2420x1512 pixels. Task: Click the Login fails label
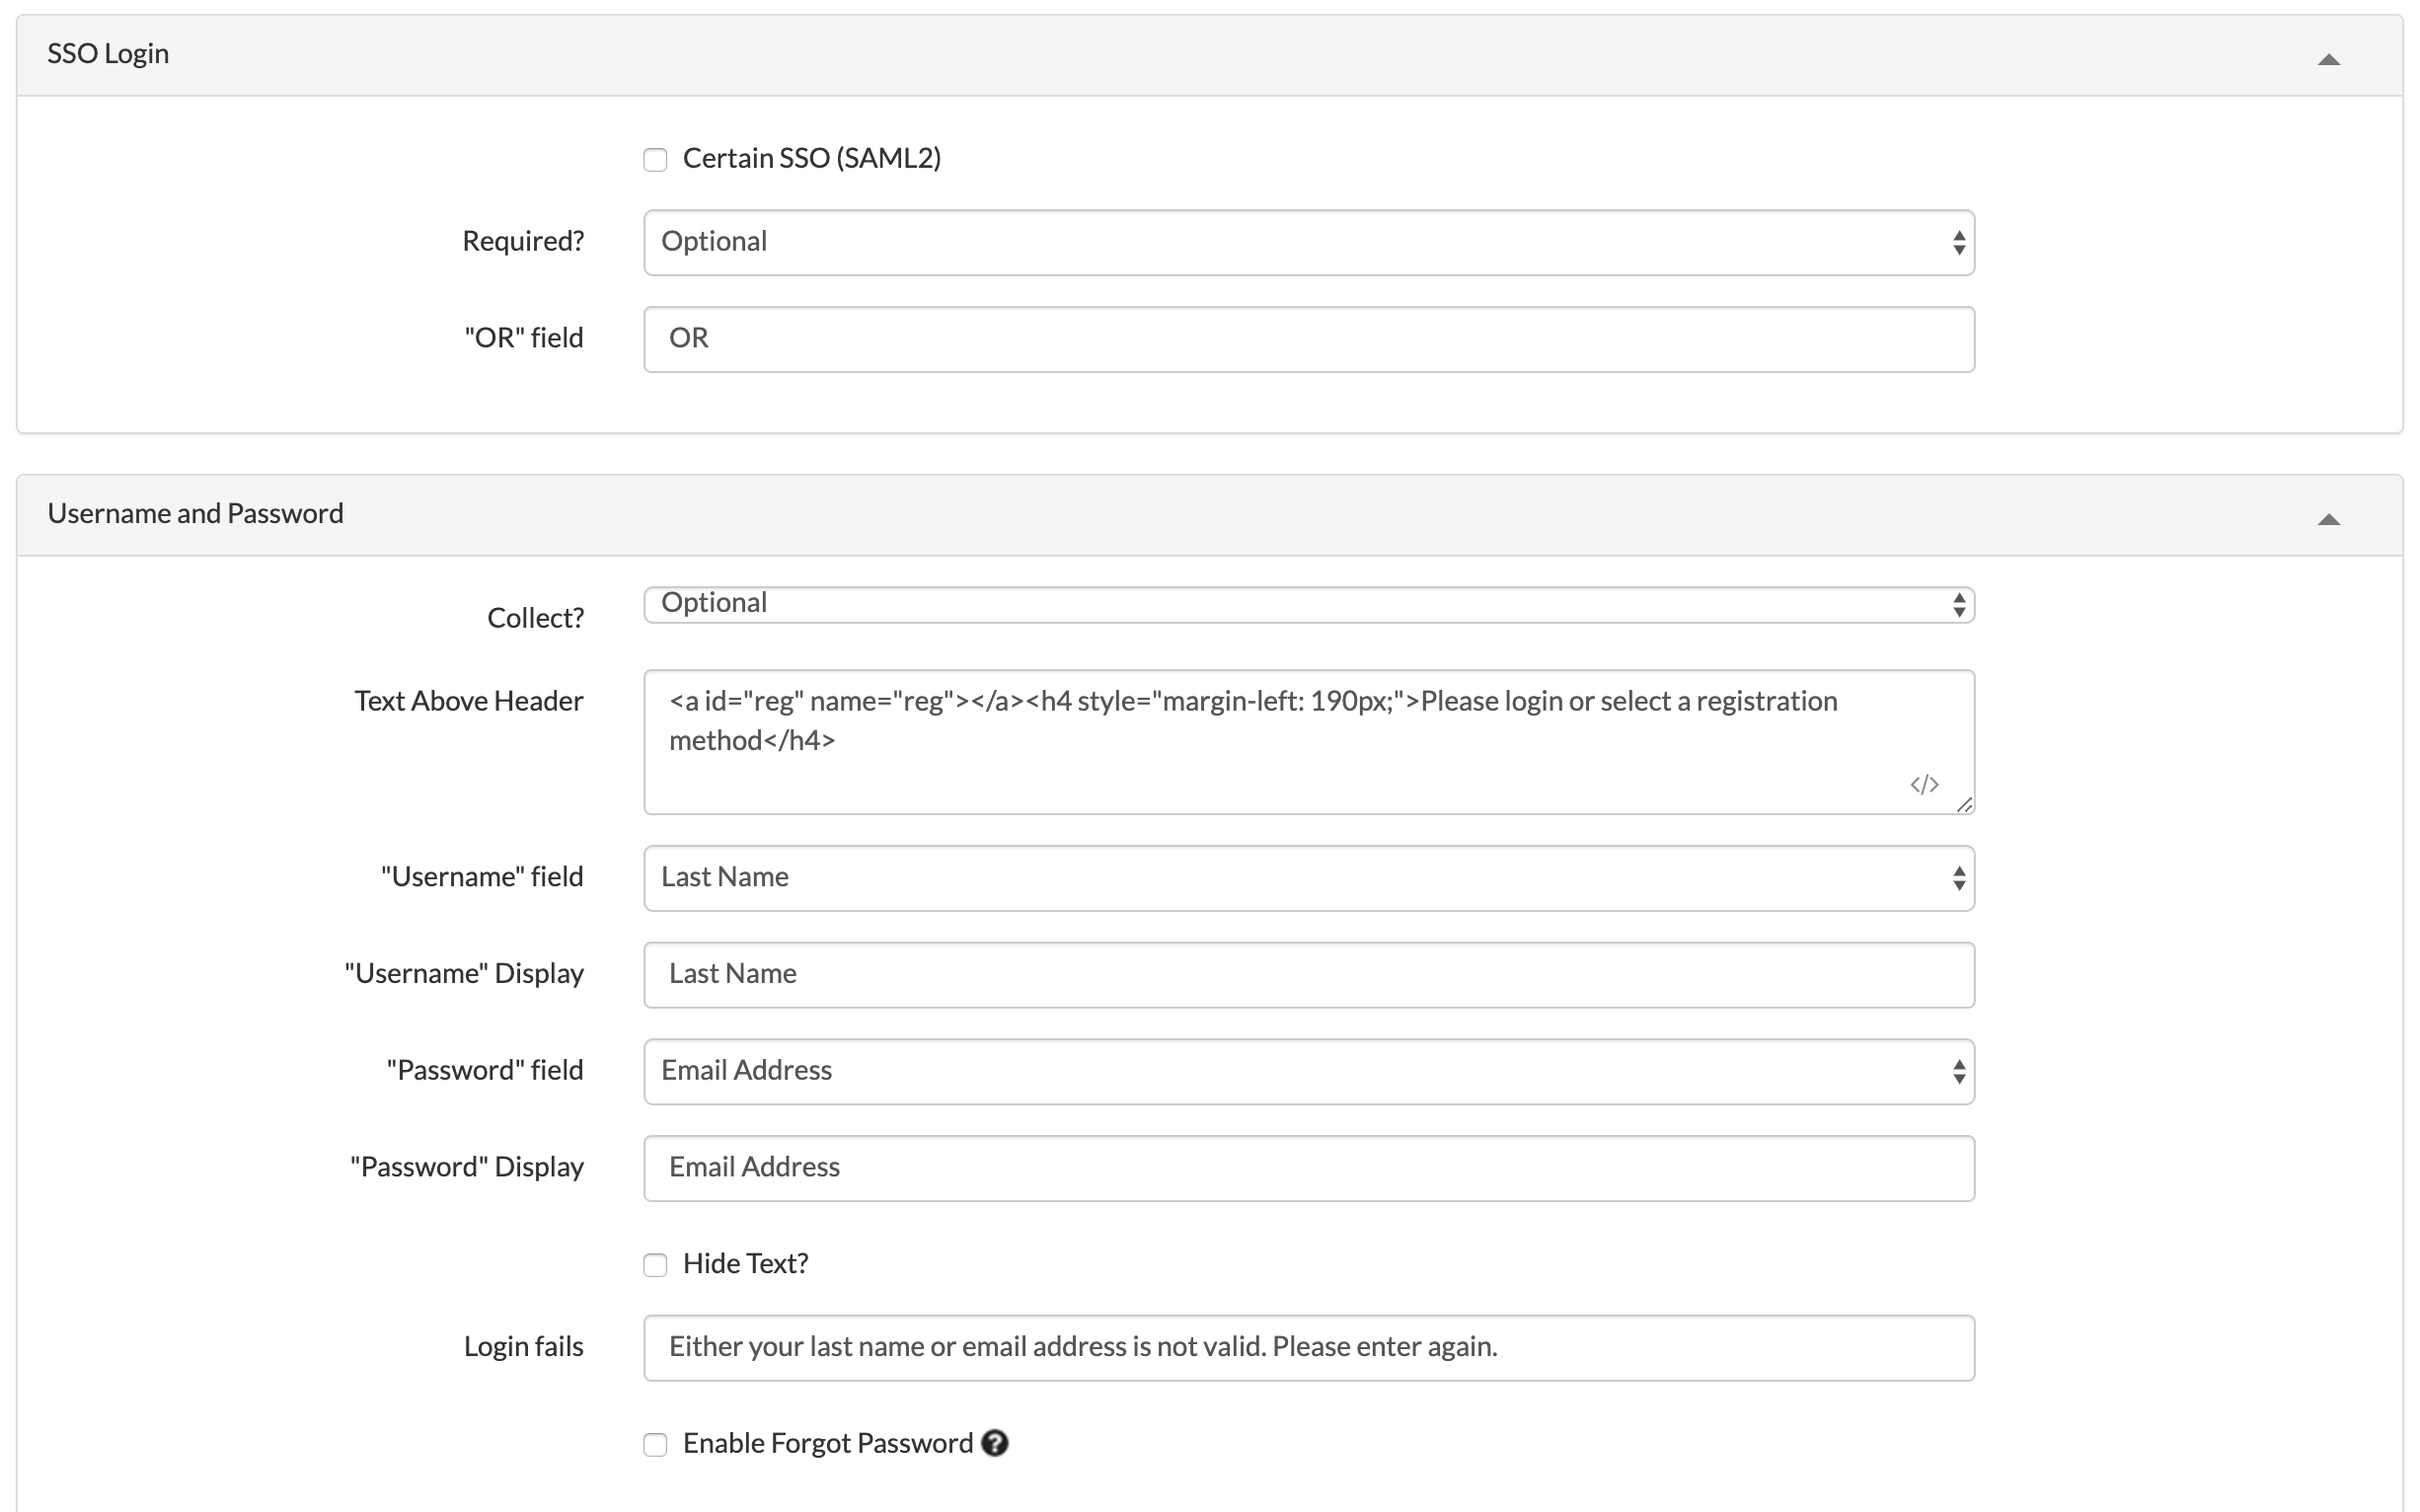(x=523, y=1347)
